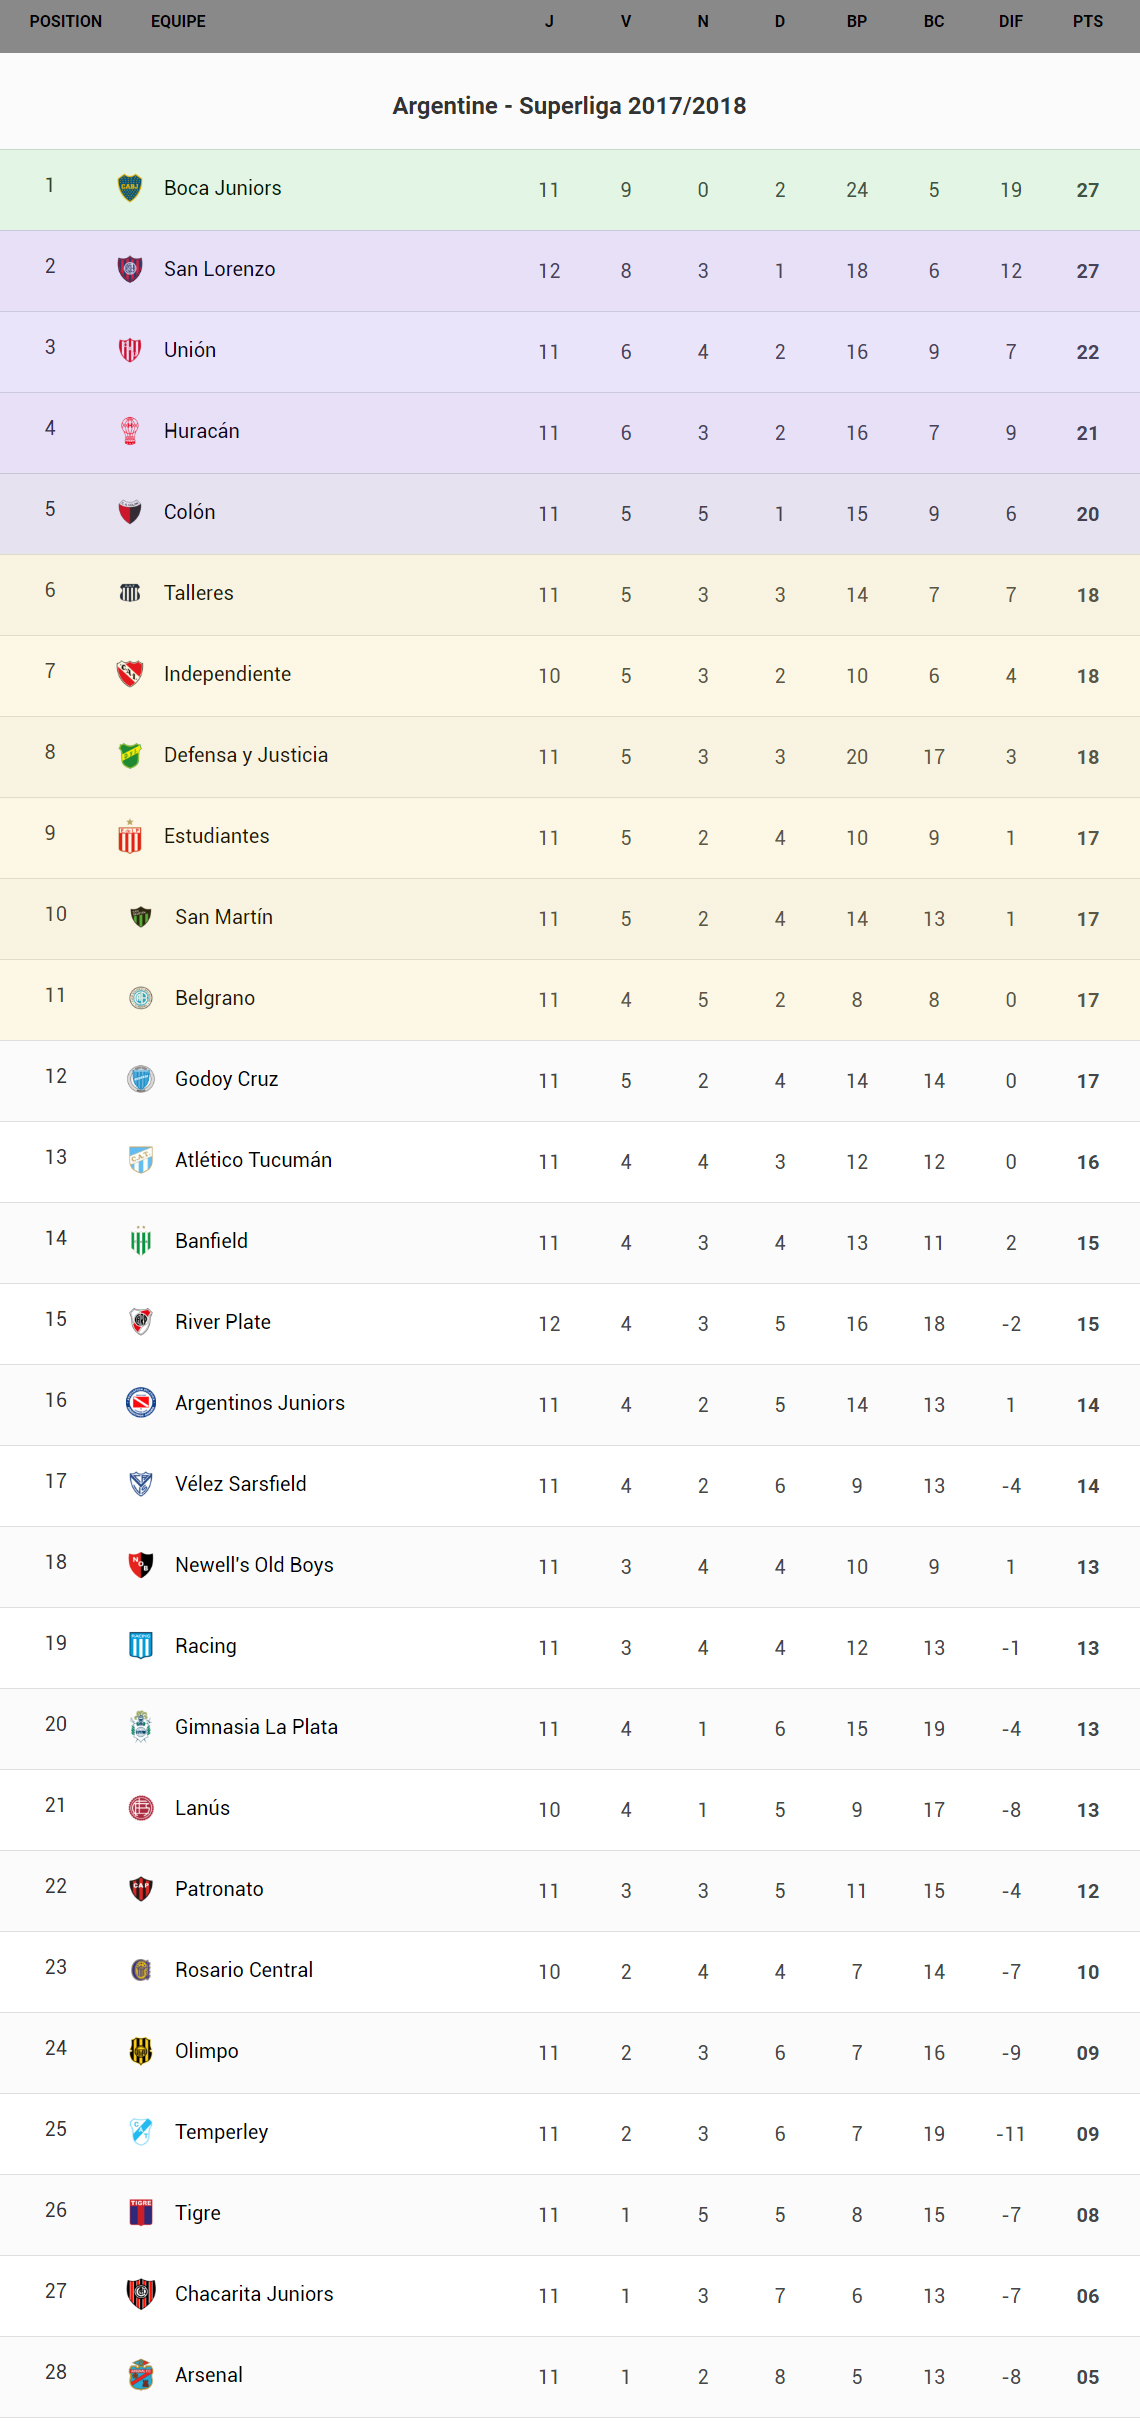Open the Gimnasia La Plata team link

[x=256, y=1727]
